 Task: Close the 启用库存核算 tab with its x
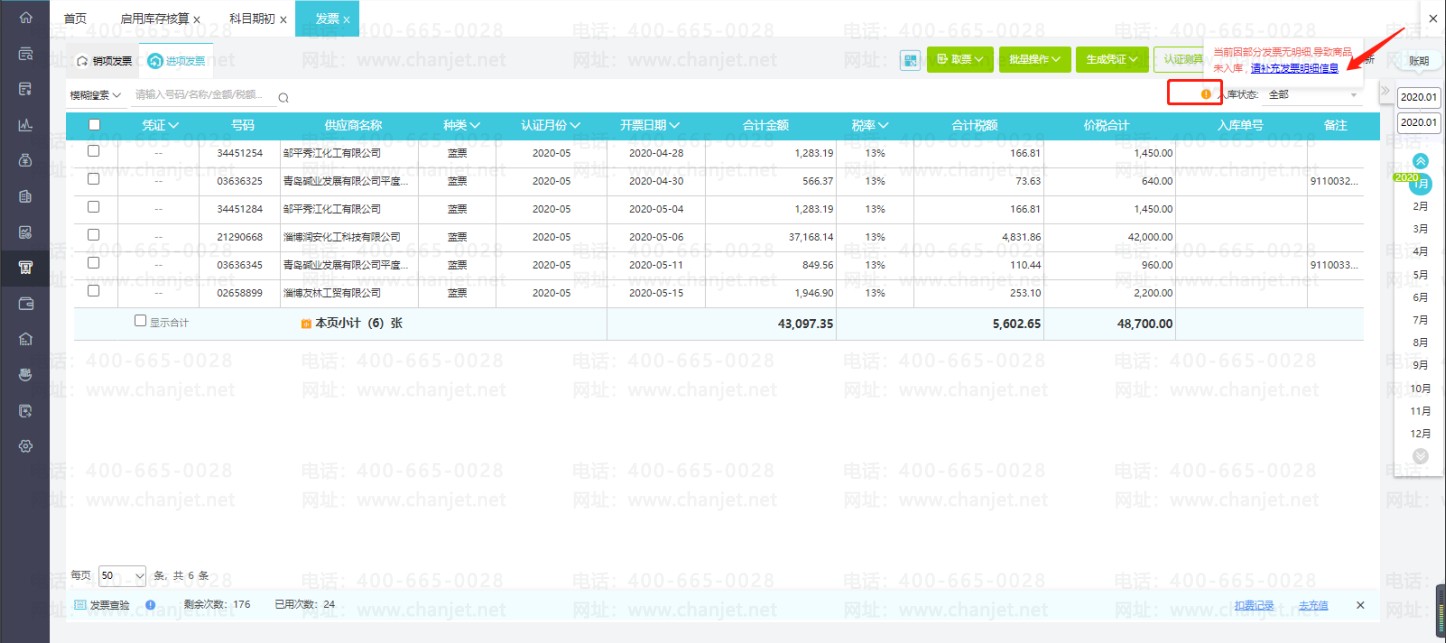(197, 20)
